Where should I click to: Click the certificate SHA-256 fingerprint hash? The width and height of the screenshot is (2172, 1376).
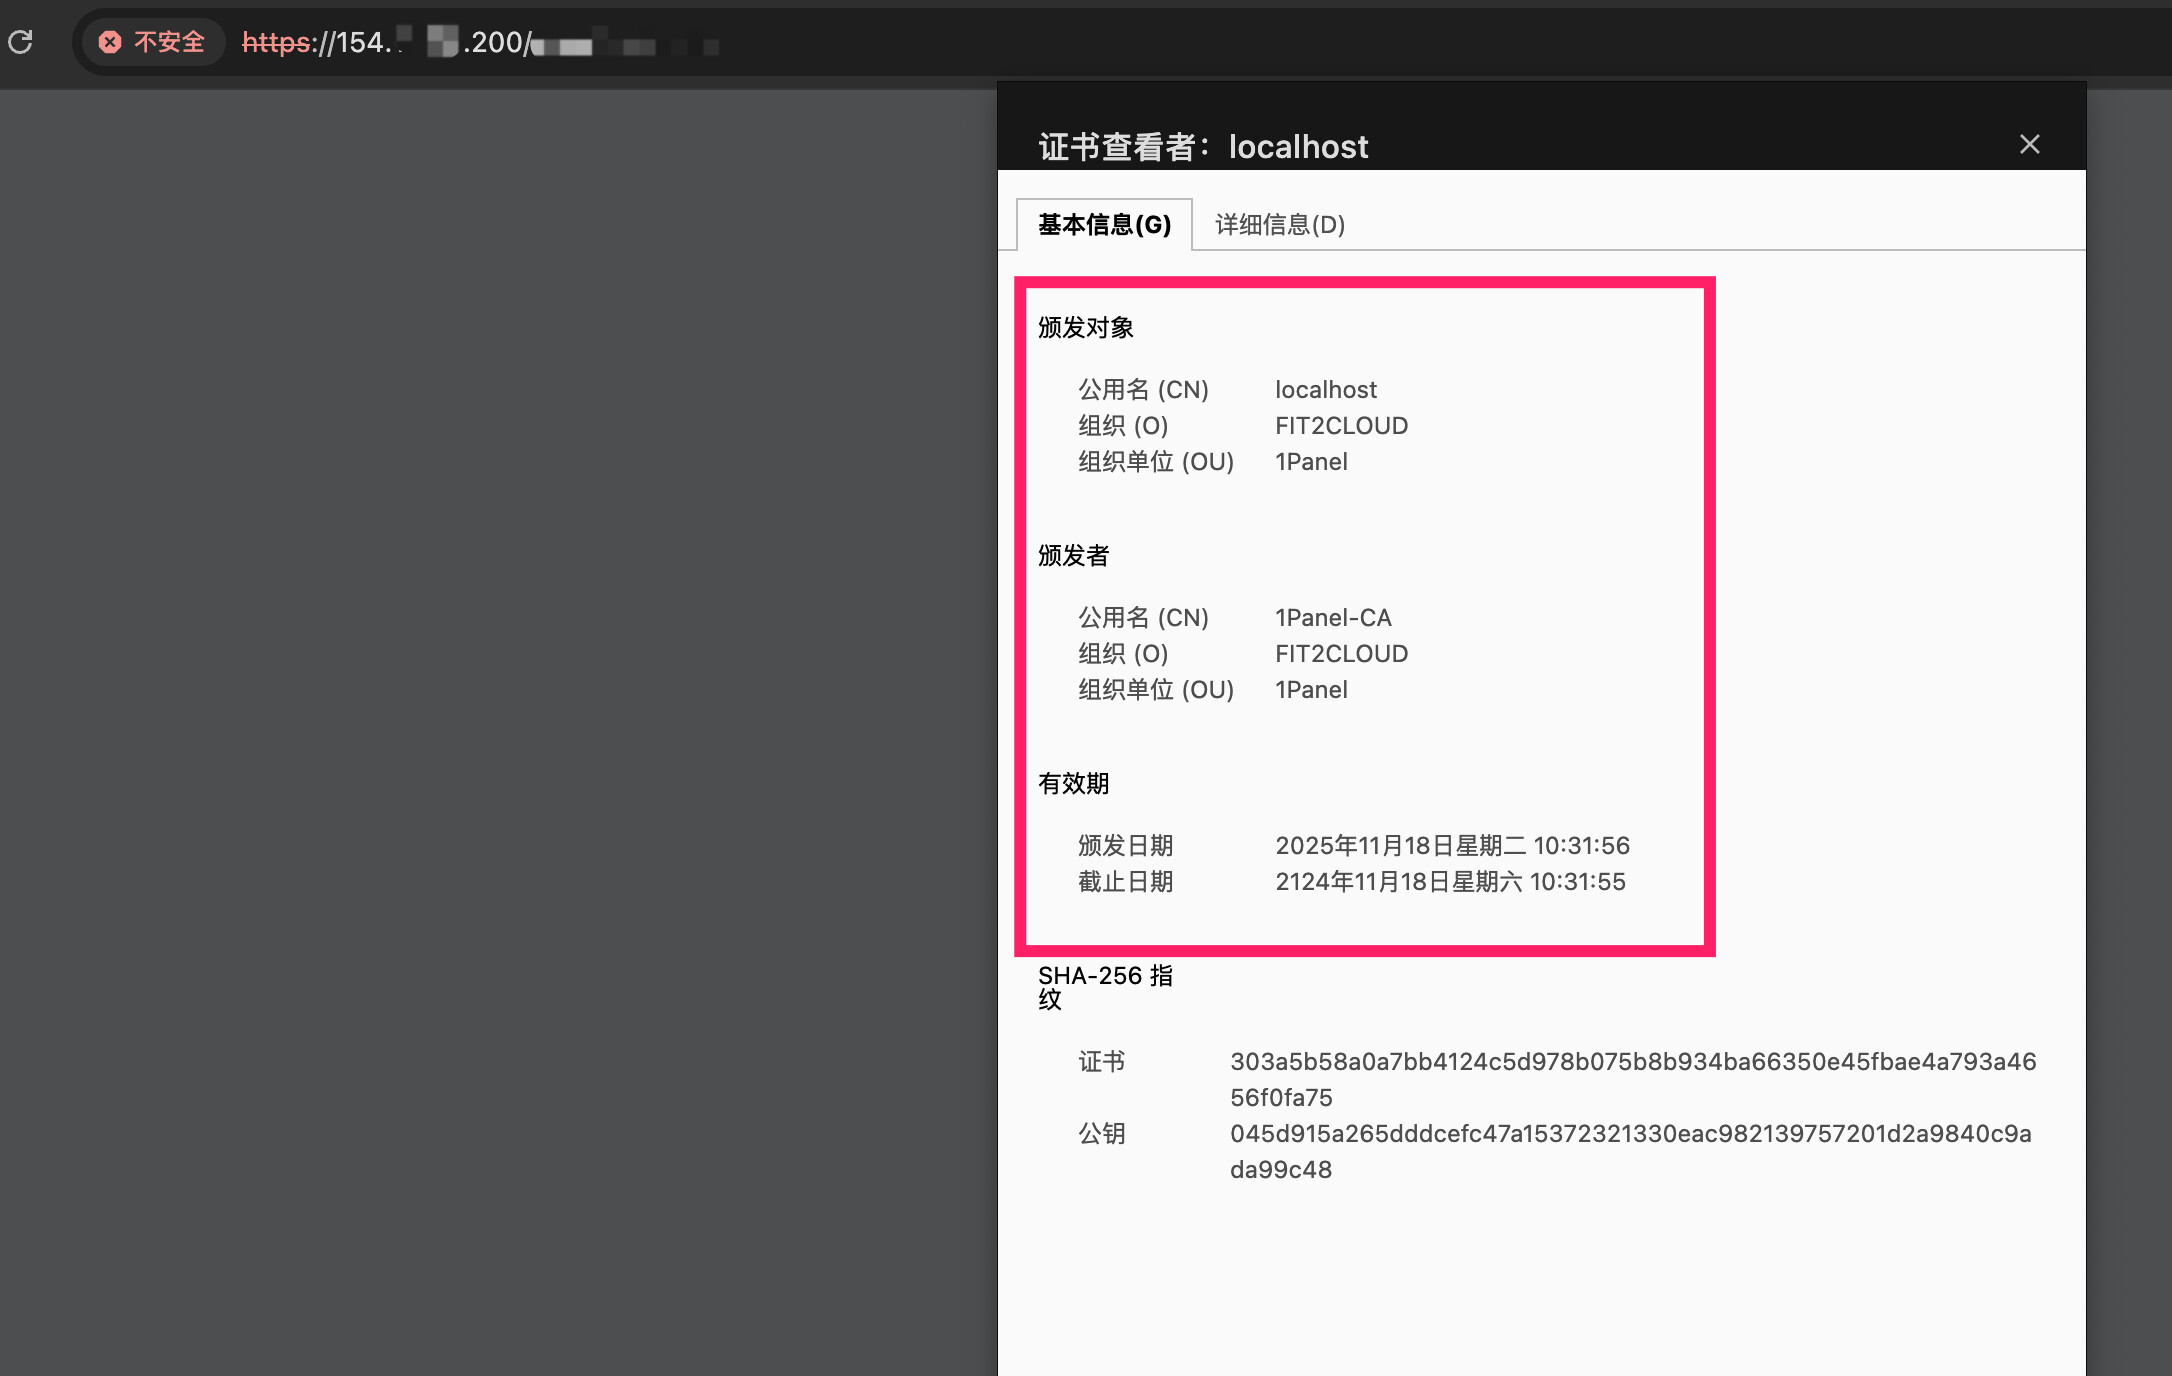pos(1631,1062)
